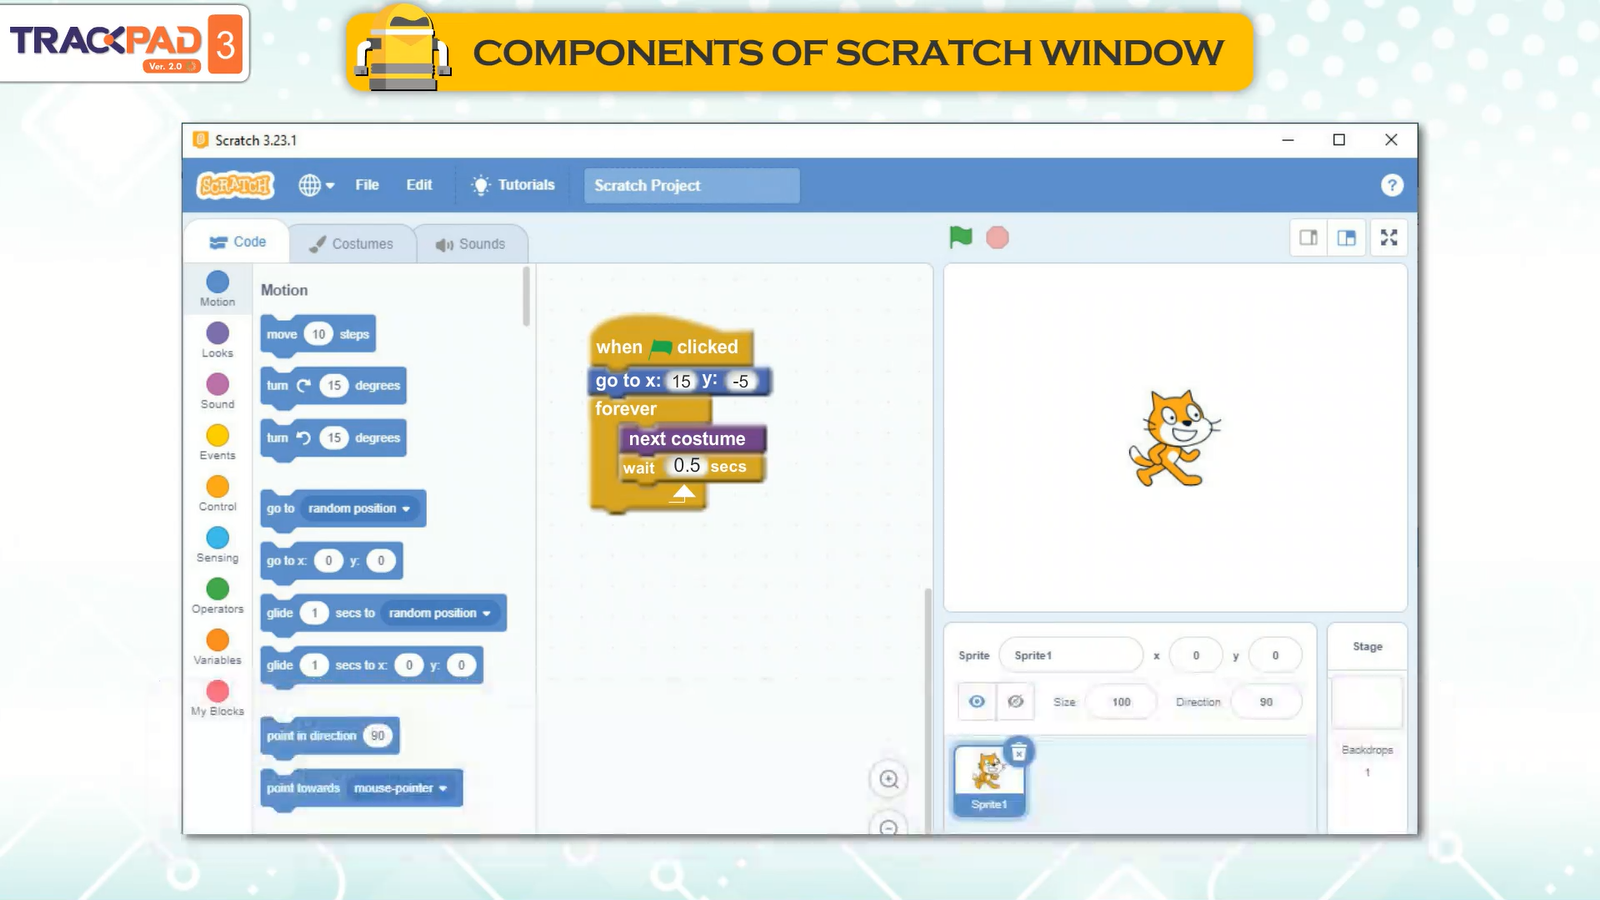This screenshot has height=900, width=1600.
Task: Show the sprite with eye icon
Action: tap(977, 701)
